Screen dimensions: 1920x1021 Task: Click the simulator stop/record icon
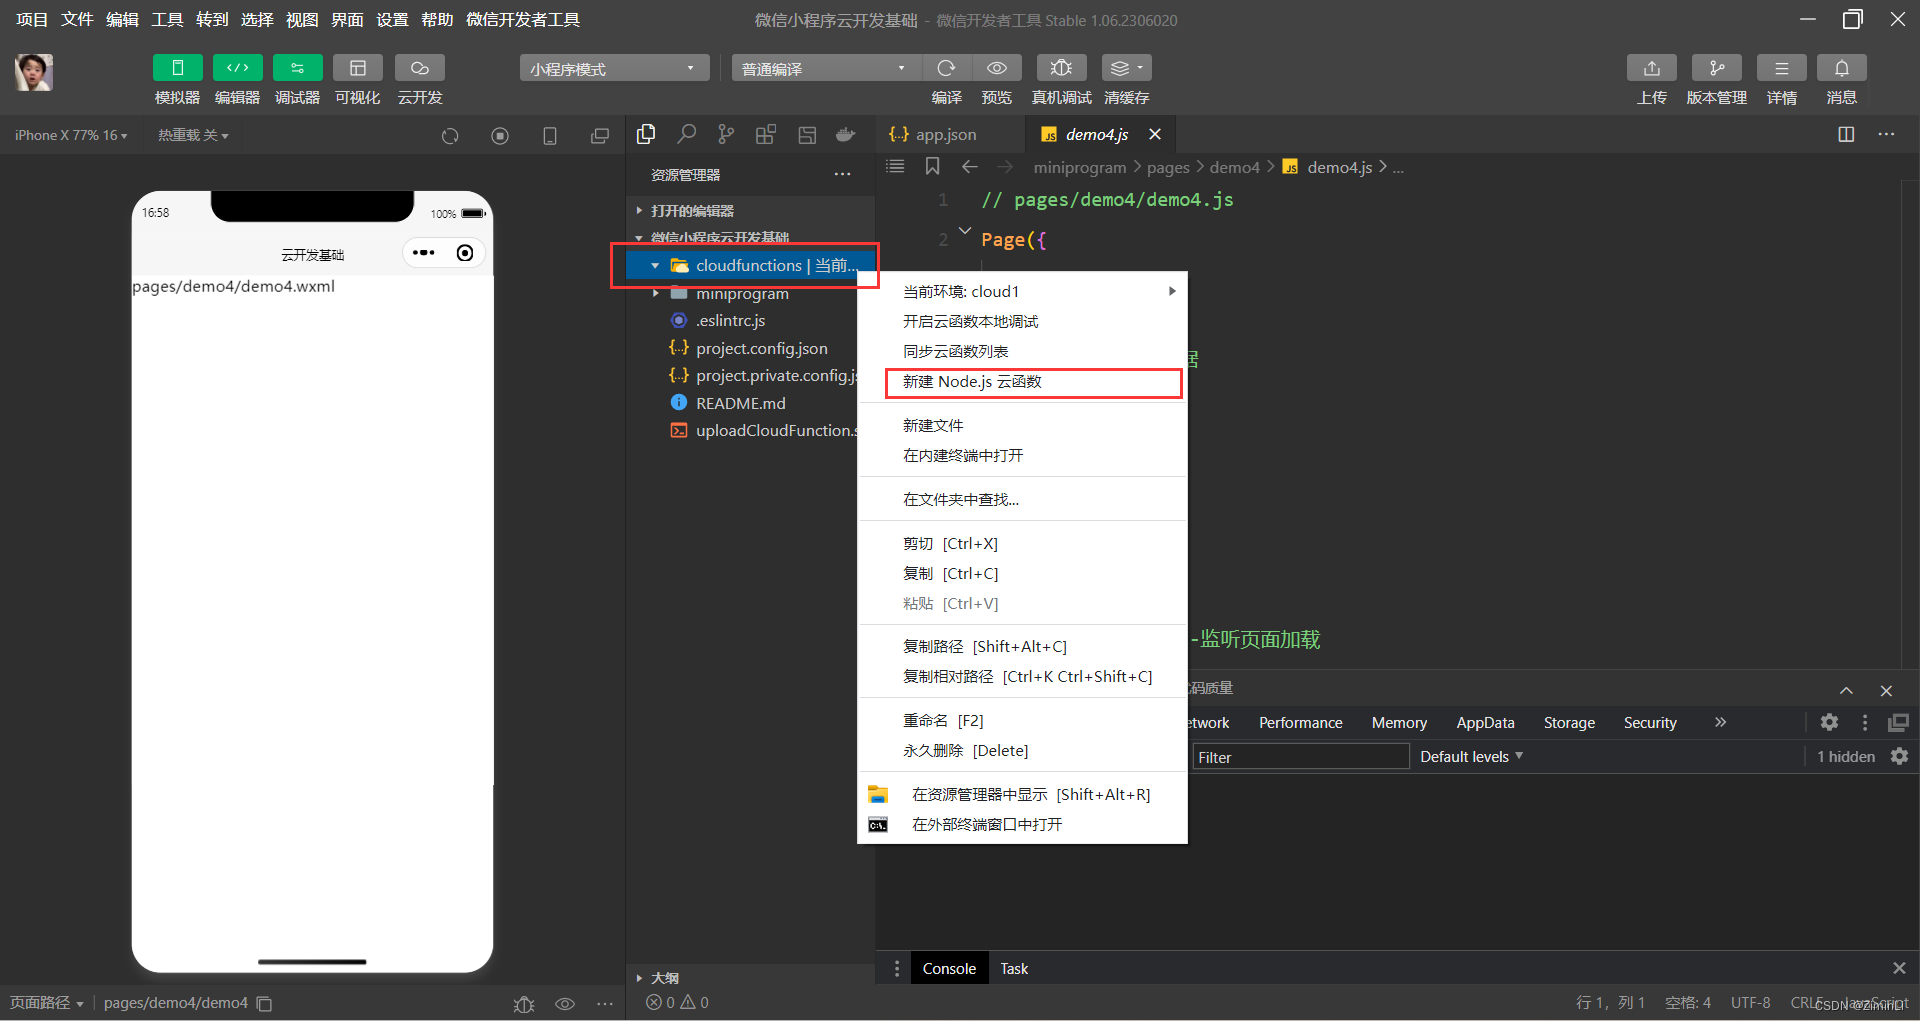tap(500, 136)
